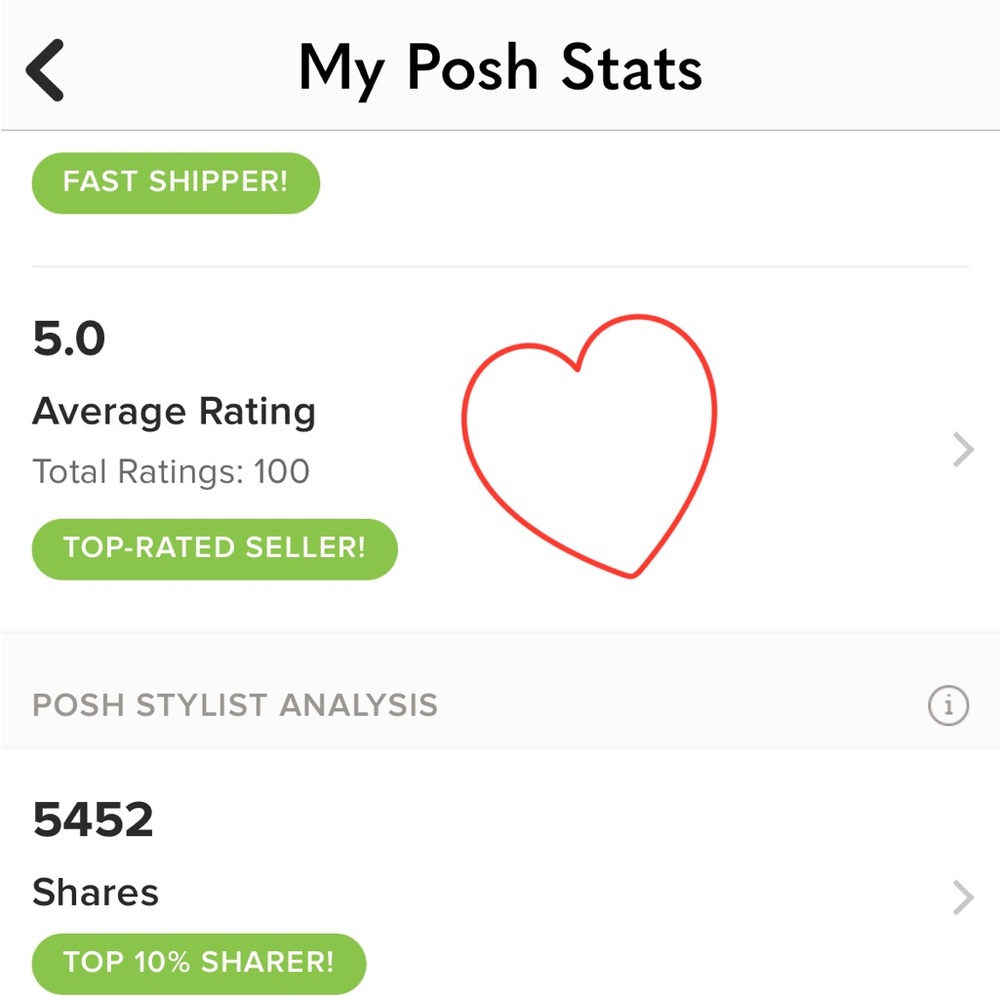Tap the FAST SHIPPER! badge

coord(175,183)
